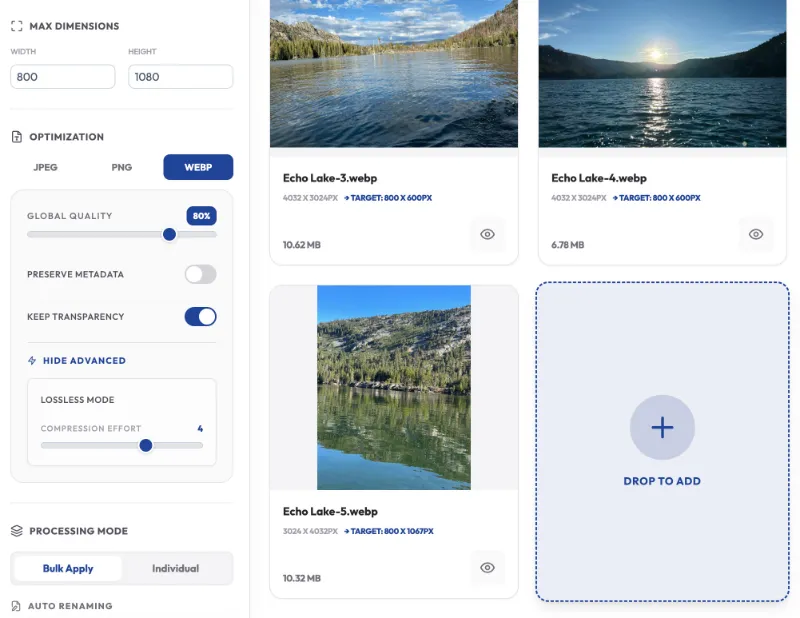Image resolution: width=800 pixels, height=618 pixels.
Task: Click the 10.62 MB file size
Action: (x=302, y=245)
